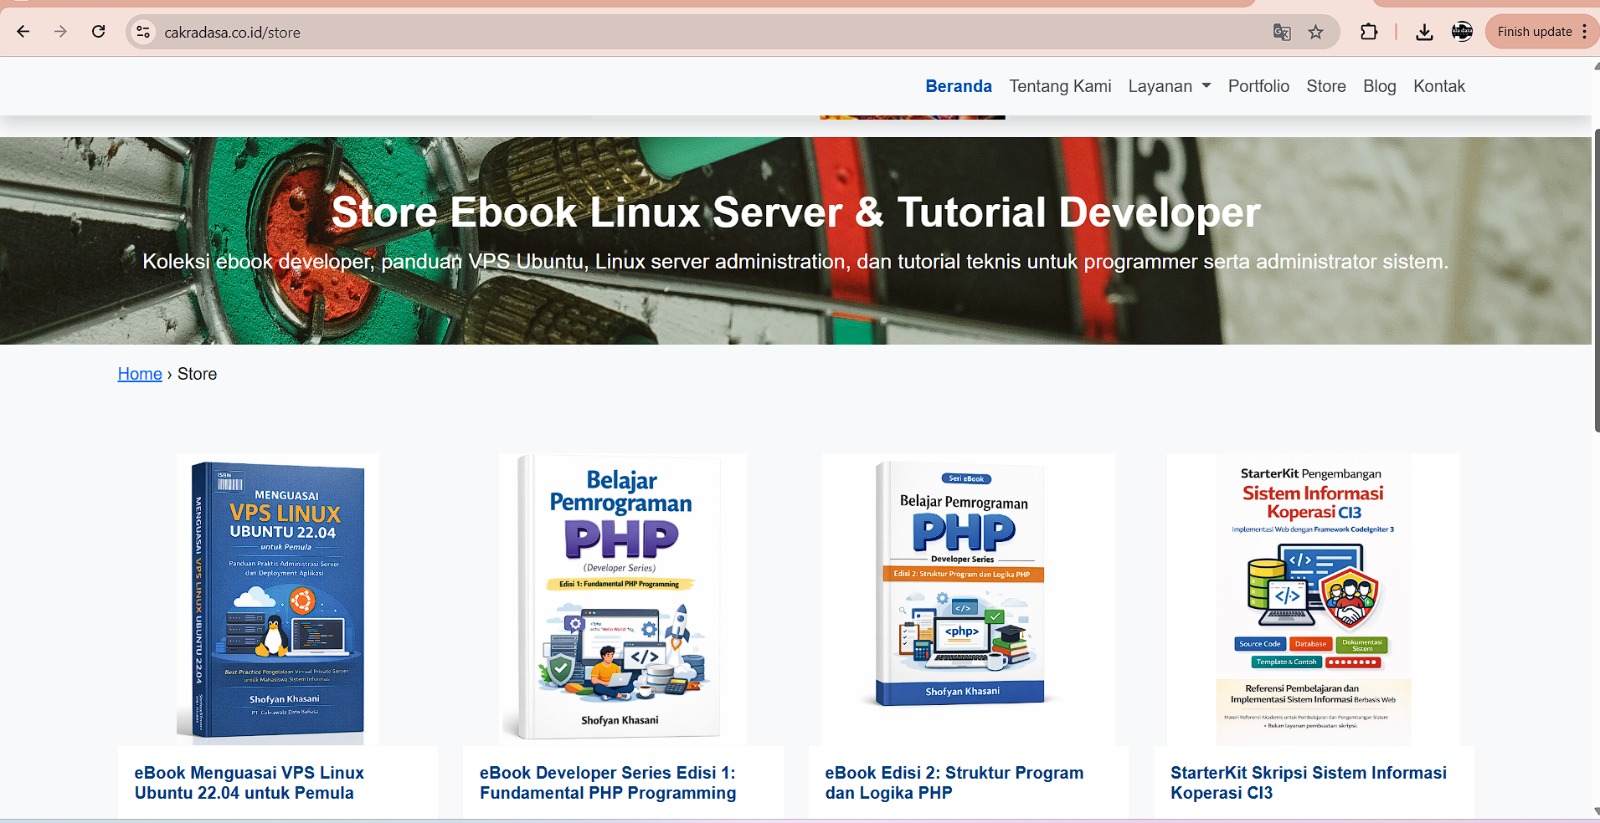Click the browser back arrow
The image size is (1600, 823).
[23, 32]
